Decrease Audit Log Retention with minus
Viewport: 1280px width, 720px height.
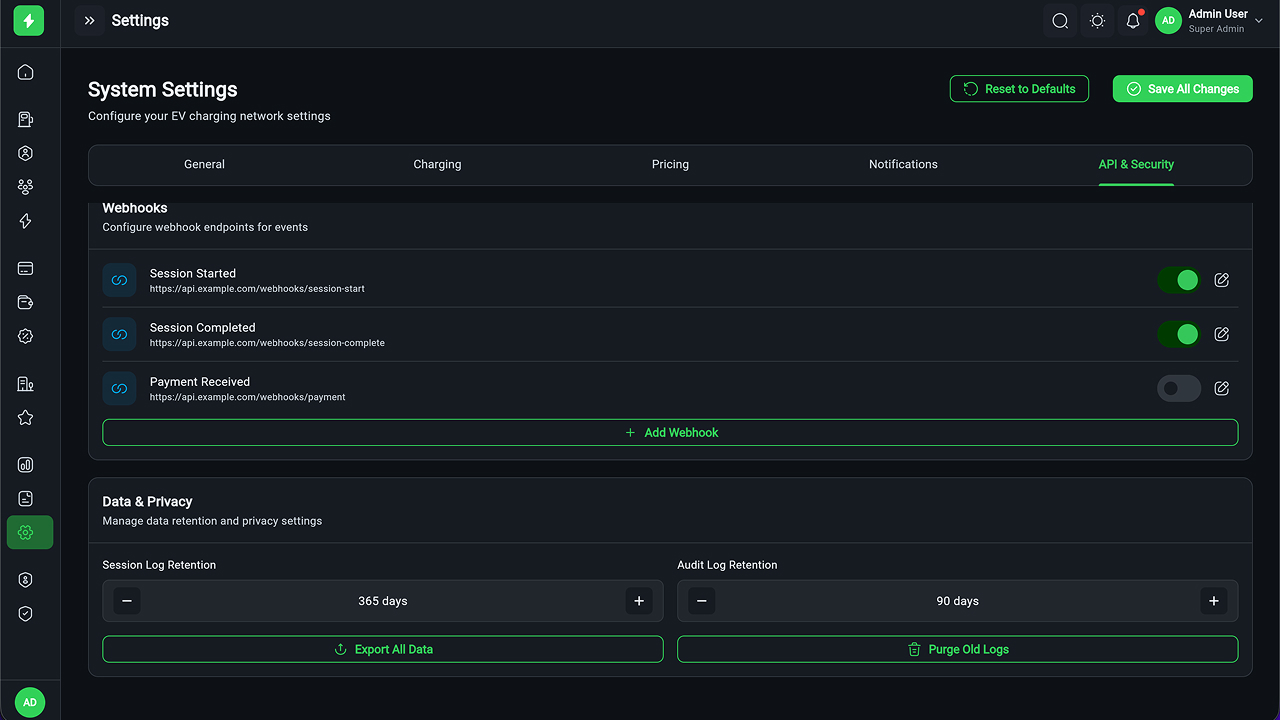(702, 601)
